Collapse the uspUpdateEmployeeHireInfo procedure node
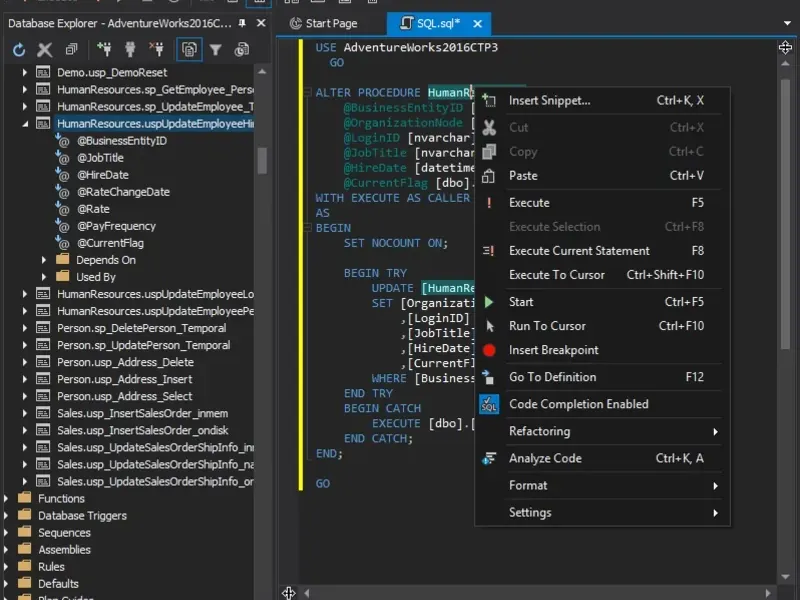The image size is (800, 600). (25, 124)
